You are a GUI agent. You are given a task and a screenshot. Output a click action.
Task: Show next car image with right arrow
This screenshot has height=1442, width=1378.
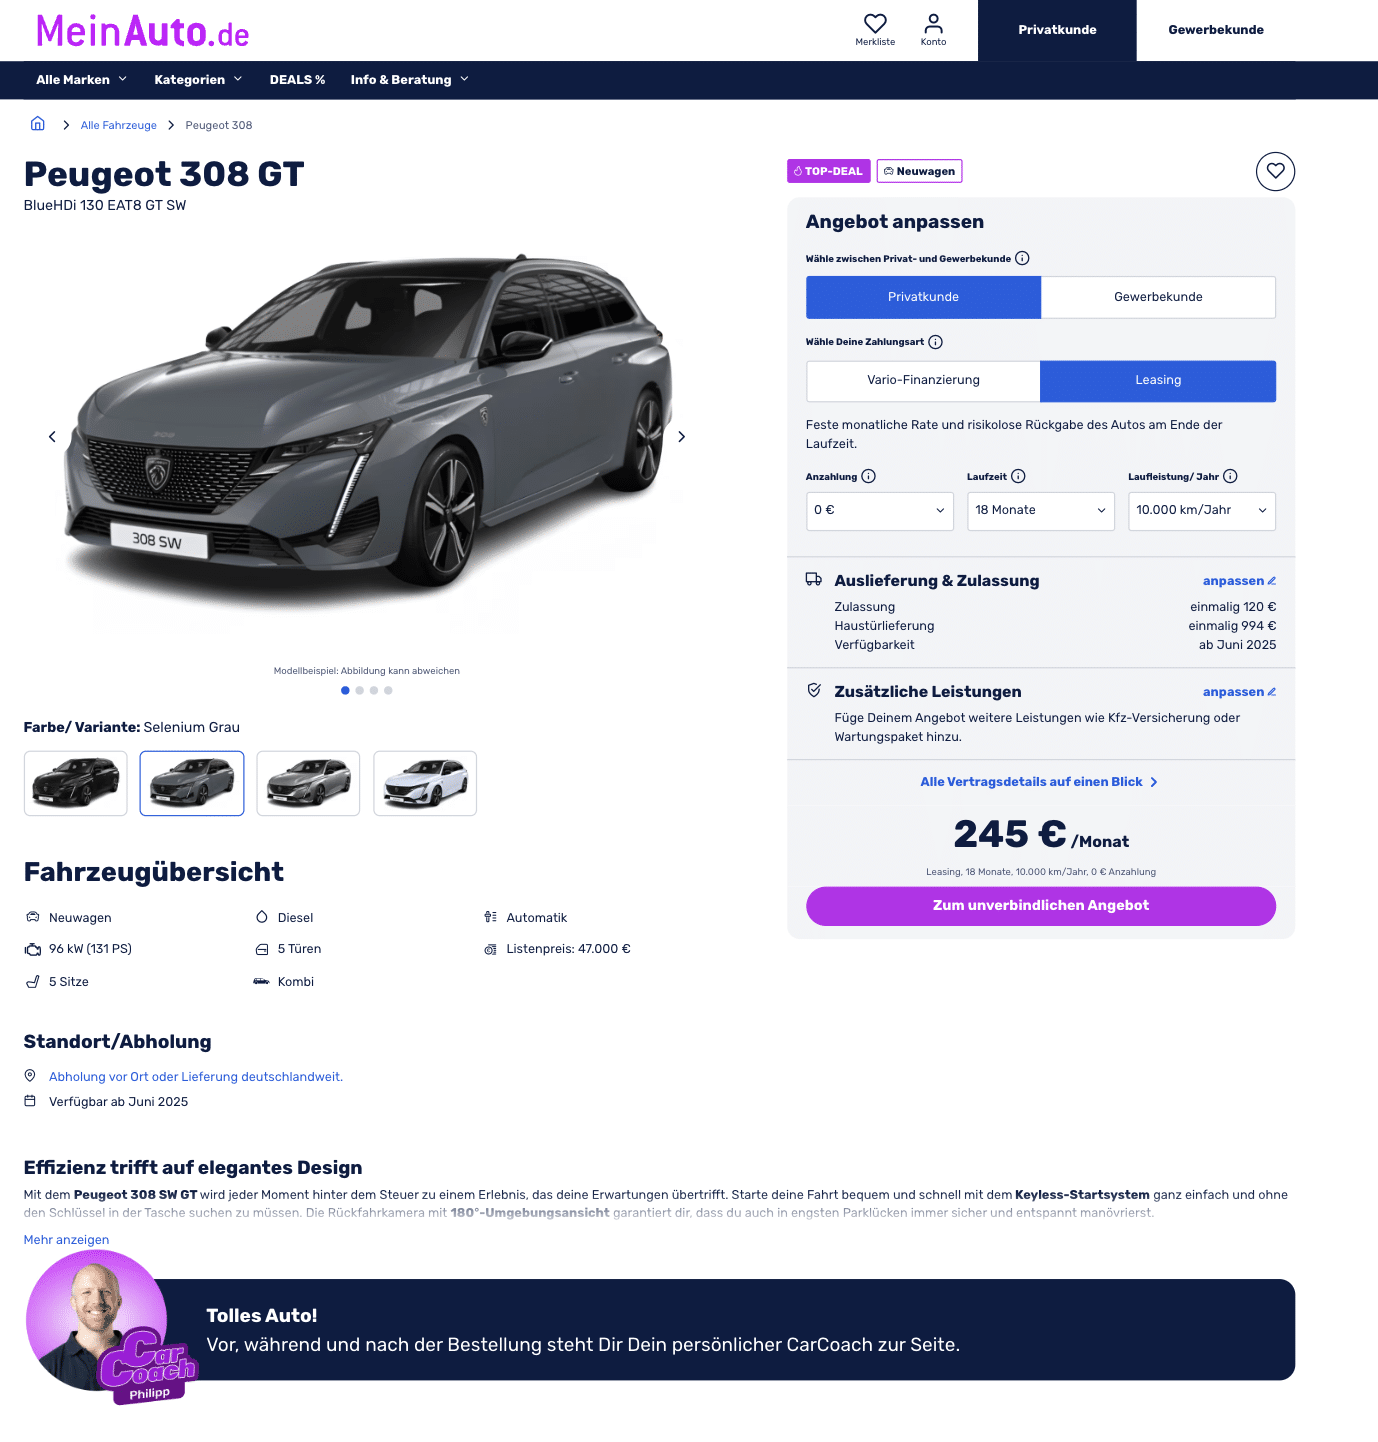point(682,437)
